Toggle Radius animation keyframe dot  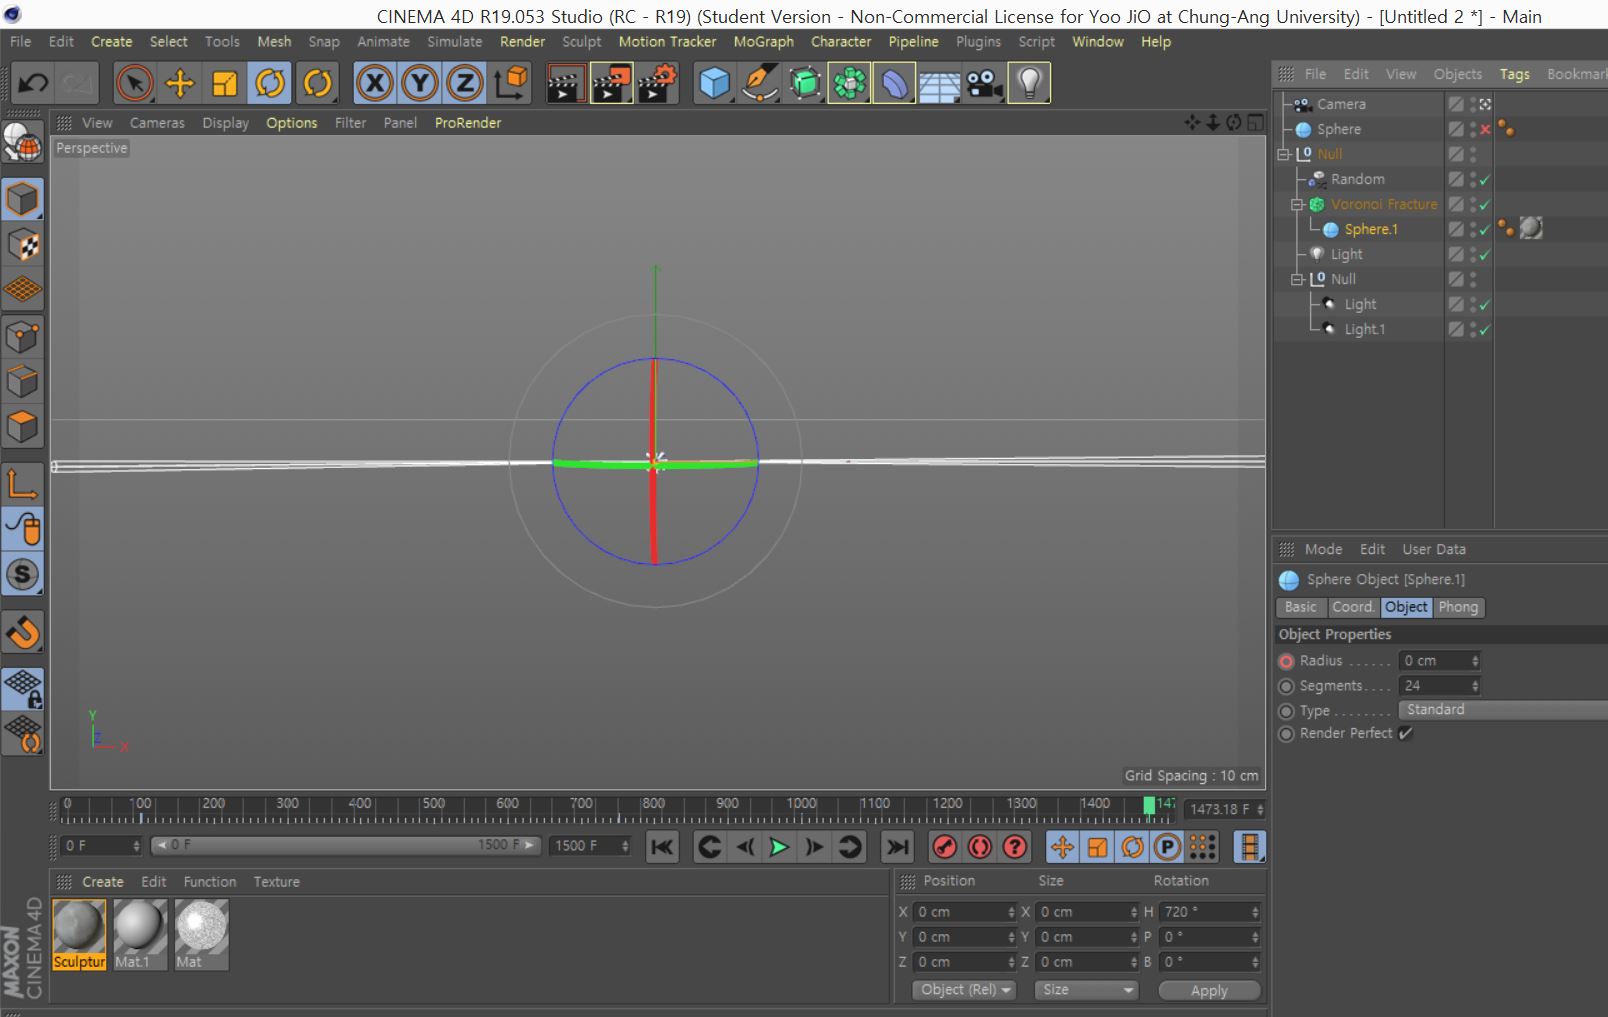[1286, 661]
